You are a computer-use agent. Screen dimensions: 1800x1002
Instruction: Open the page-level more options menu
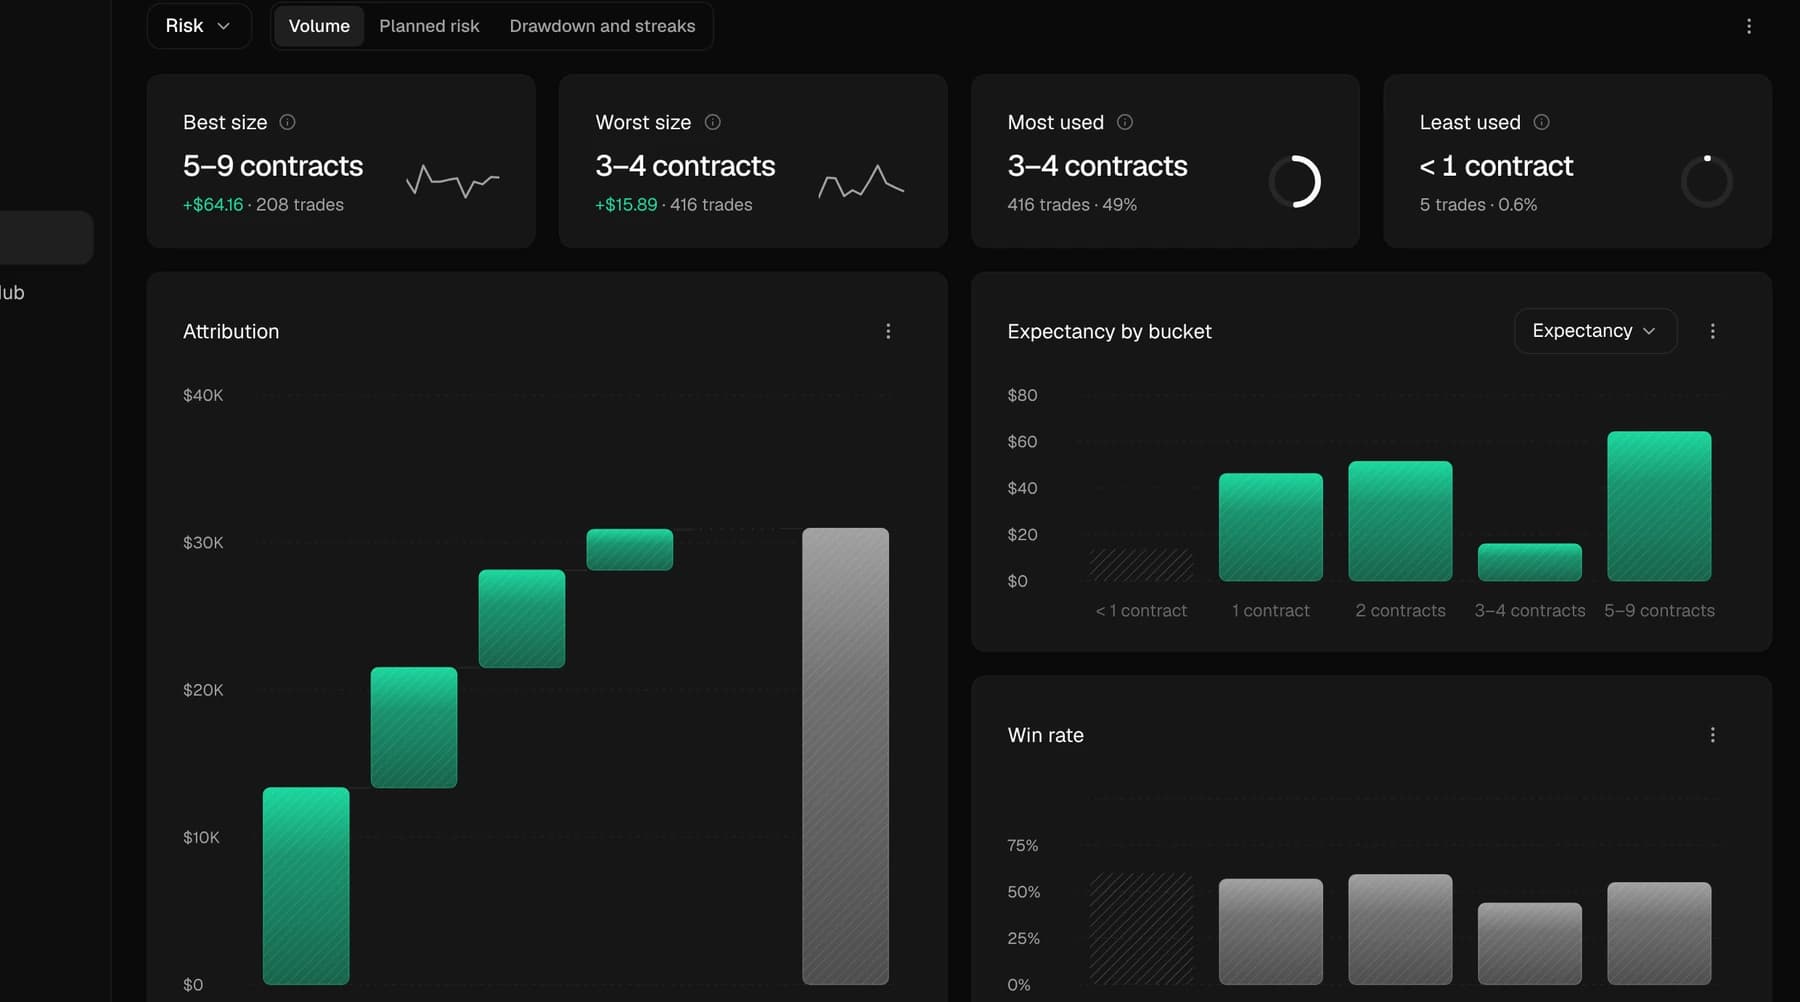(x=1749, y=26)
